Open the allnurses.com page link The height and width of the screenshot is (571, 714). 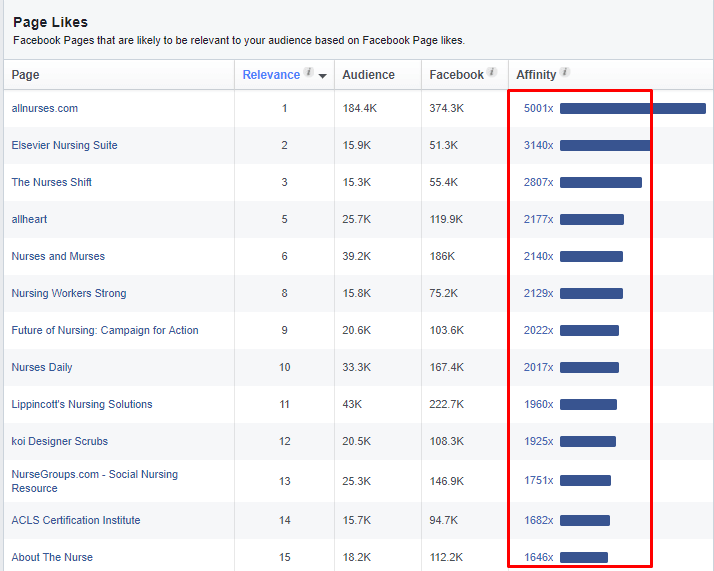click(x=45, y=108)
